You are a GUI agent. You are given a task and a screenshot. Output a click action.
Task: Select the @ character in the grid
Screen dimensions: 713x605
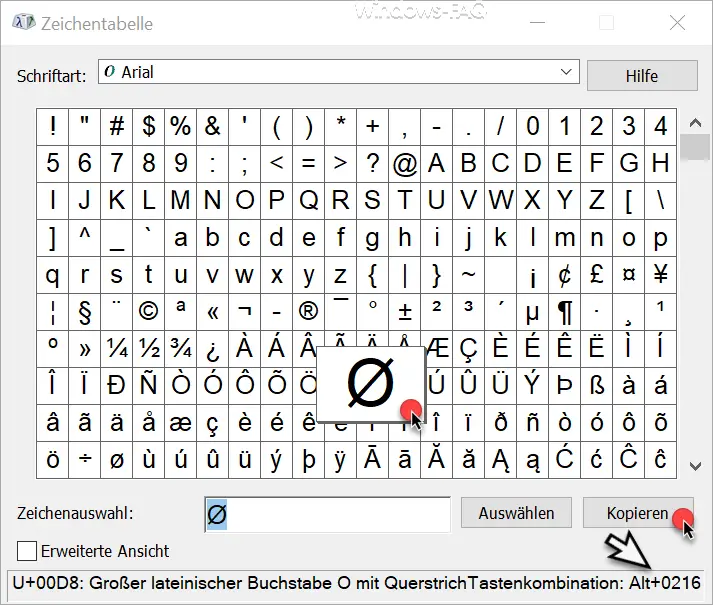click(x=405, y=164)
